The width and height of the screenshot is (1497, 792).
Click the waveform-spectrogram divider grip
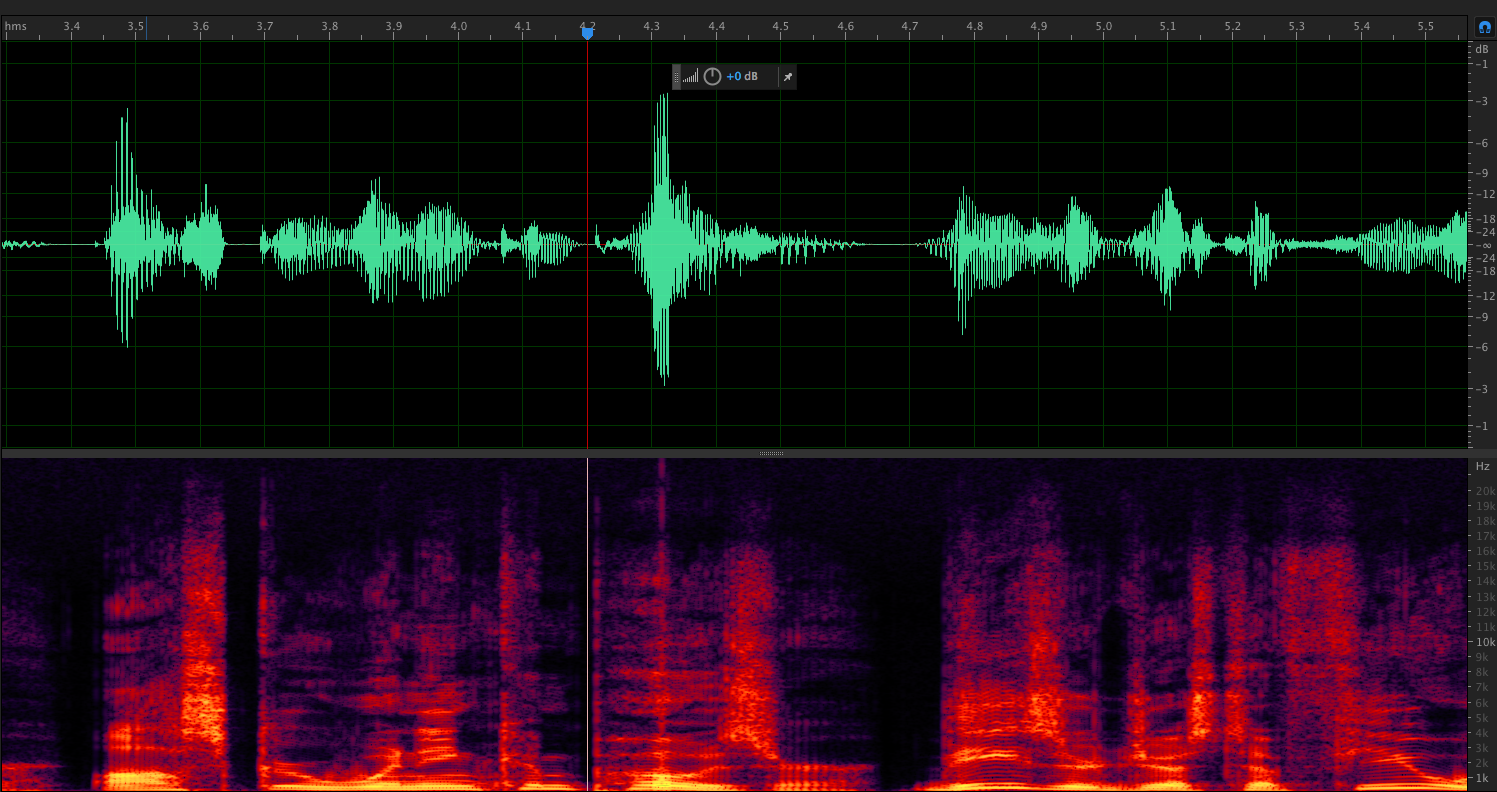[771, 453]
